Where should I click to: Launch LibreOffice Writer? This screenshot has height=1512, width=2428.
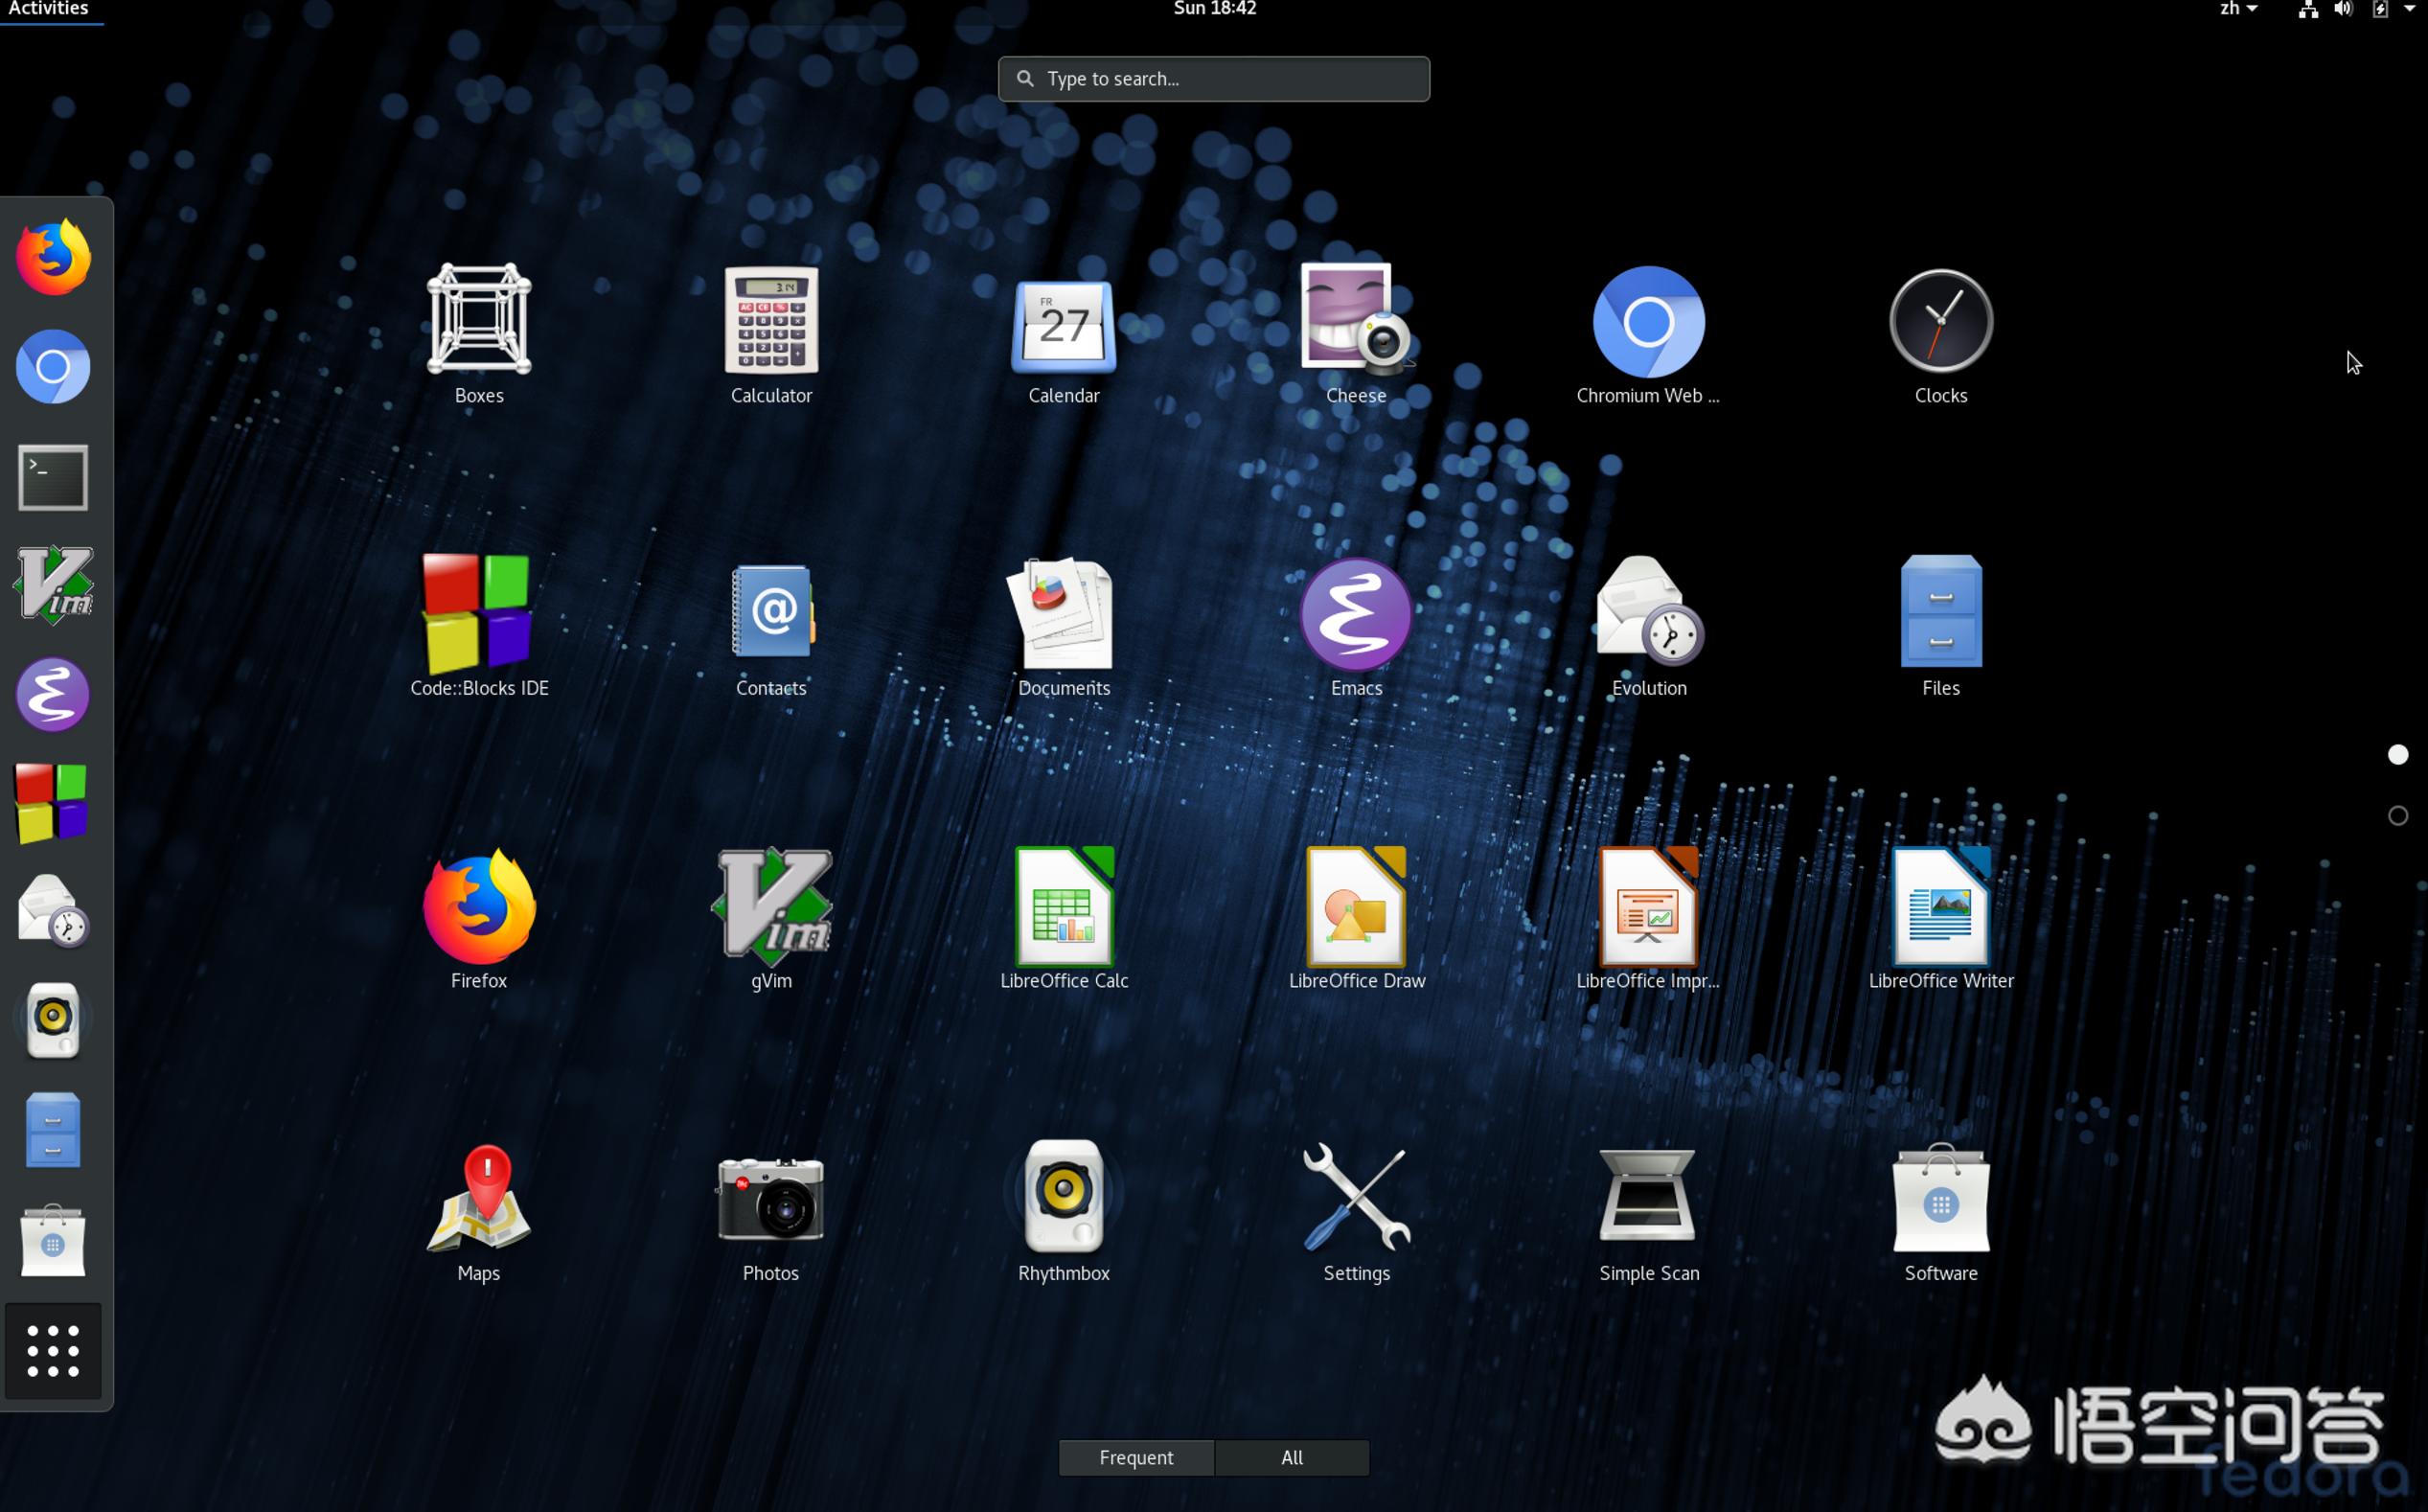[1940, 918]
